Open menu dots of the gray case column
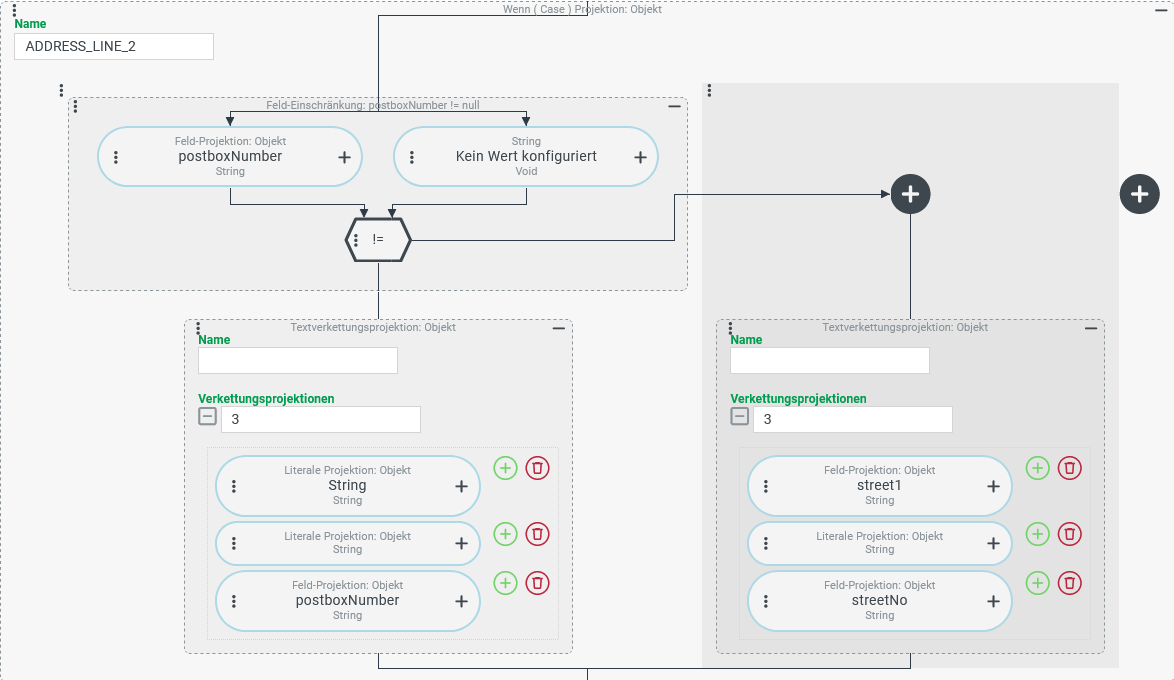 click(709, 91)
